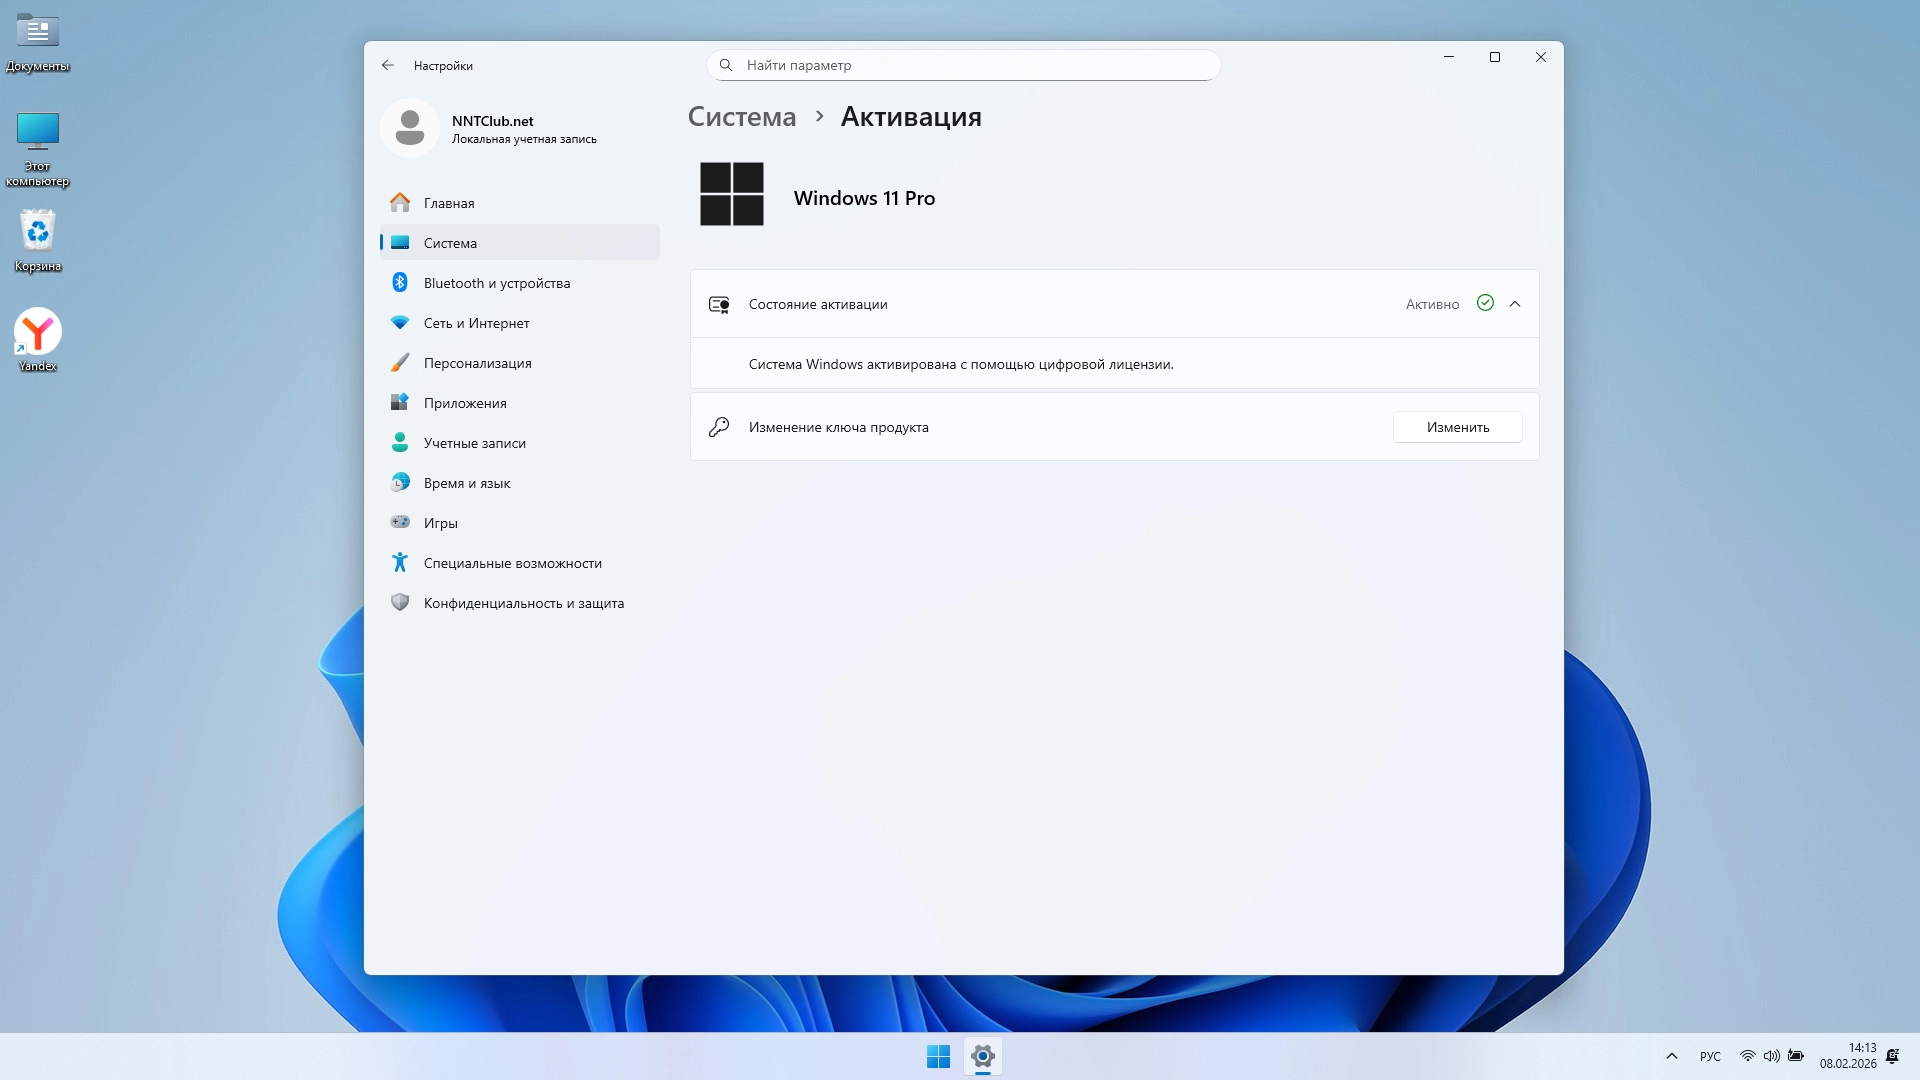Open the volume control in system tray
Viewport: 1920px width, 1080px height.
[1771, 1056]
